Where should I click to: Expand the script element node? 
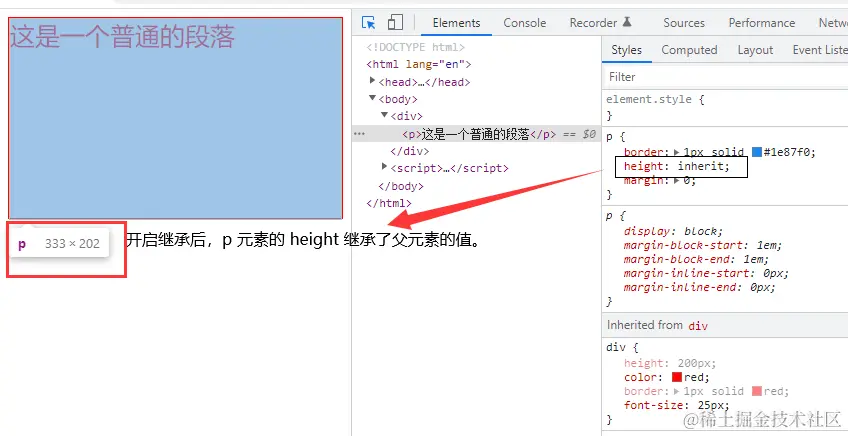[385, 167]
